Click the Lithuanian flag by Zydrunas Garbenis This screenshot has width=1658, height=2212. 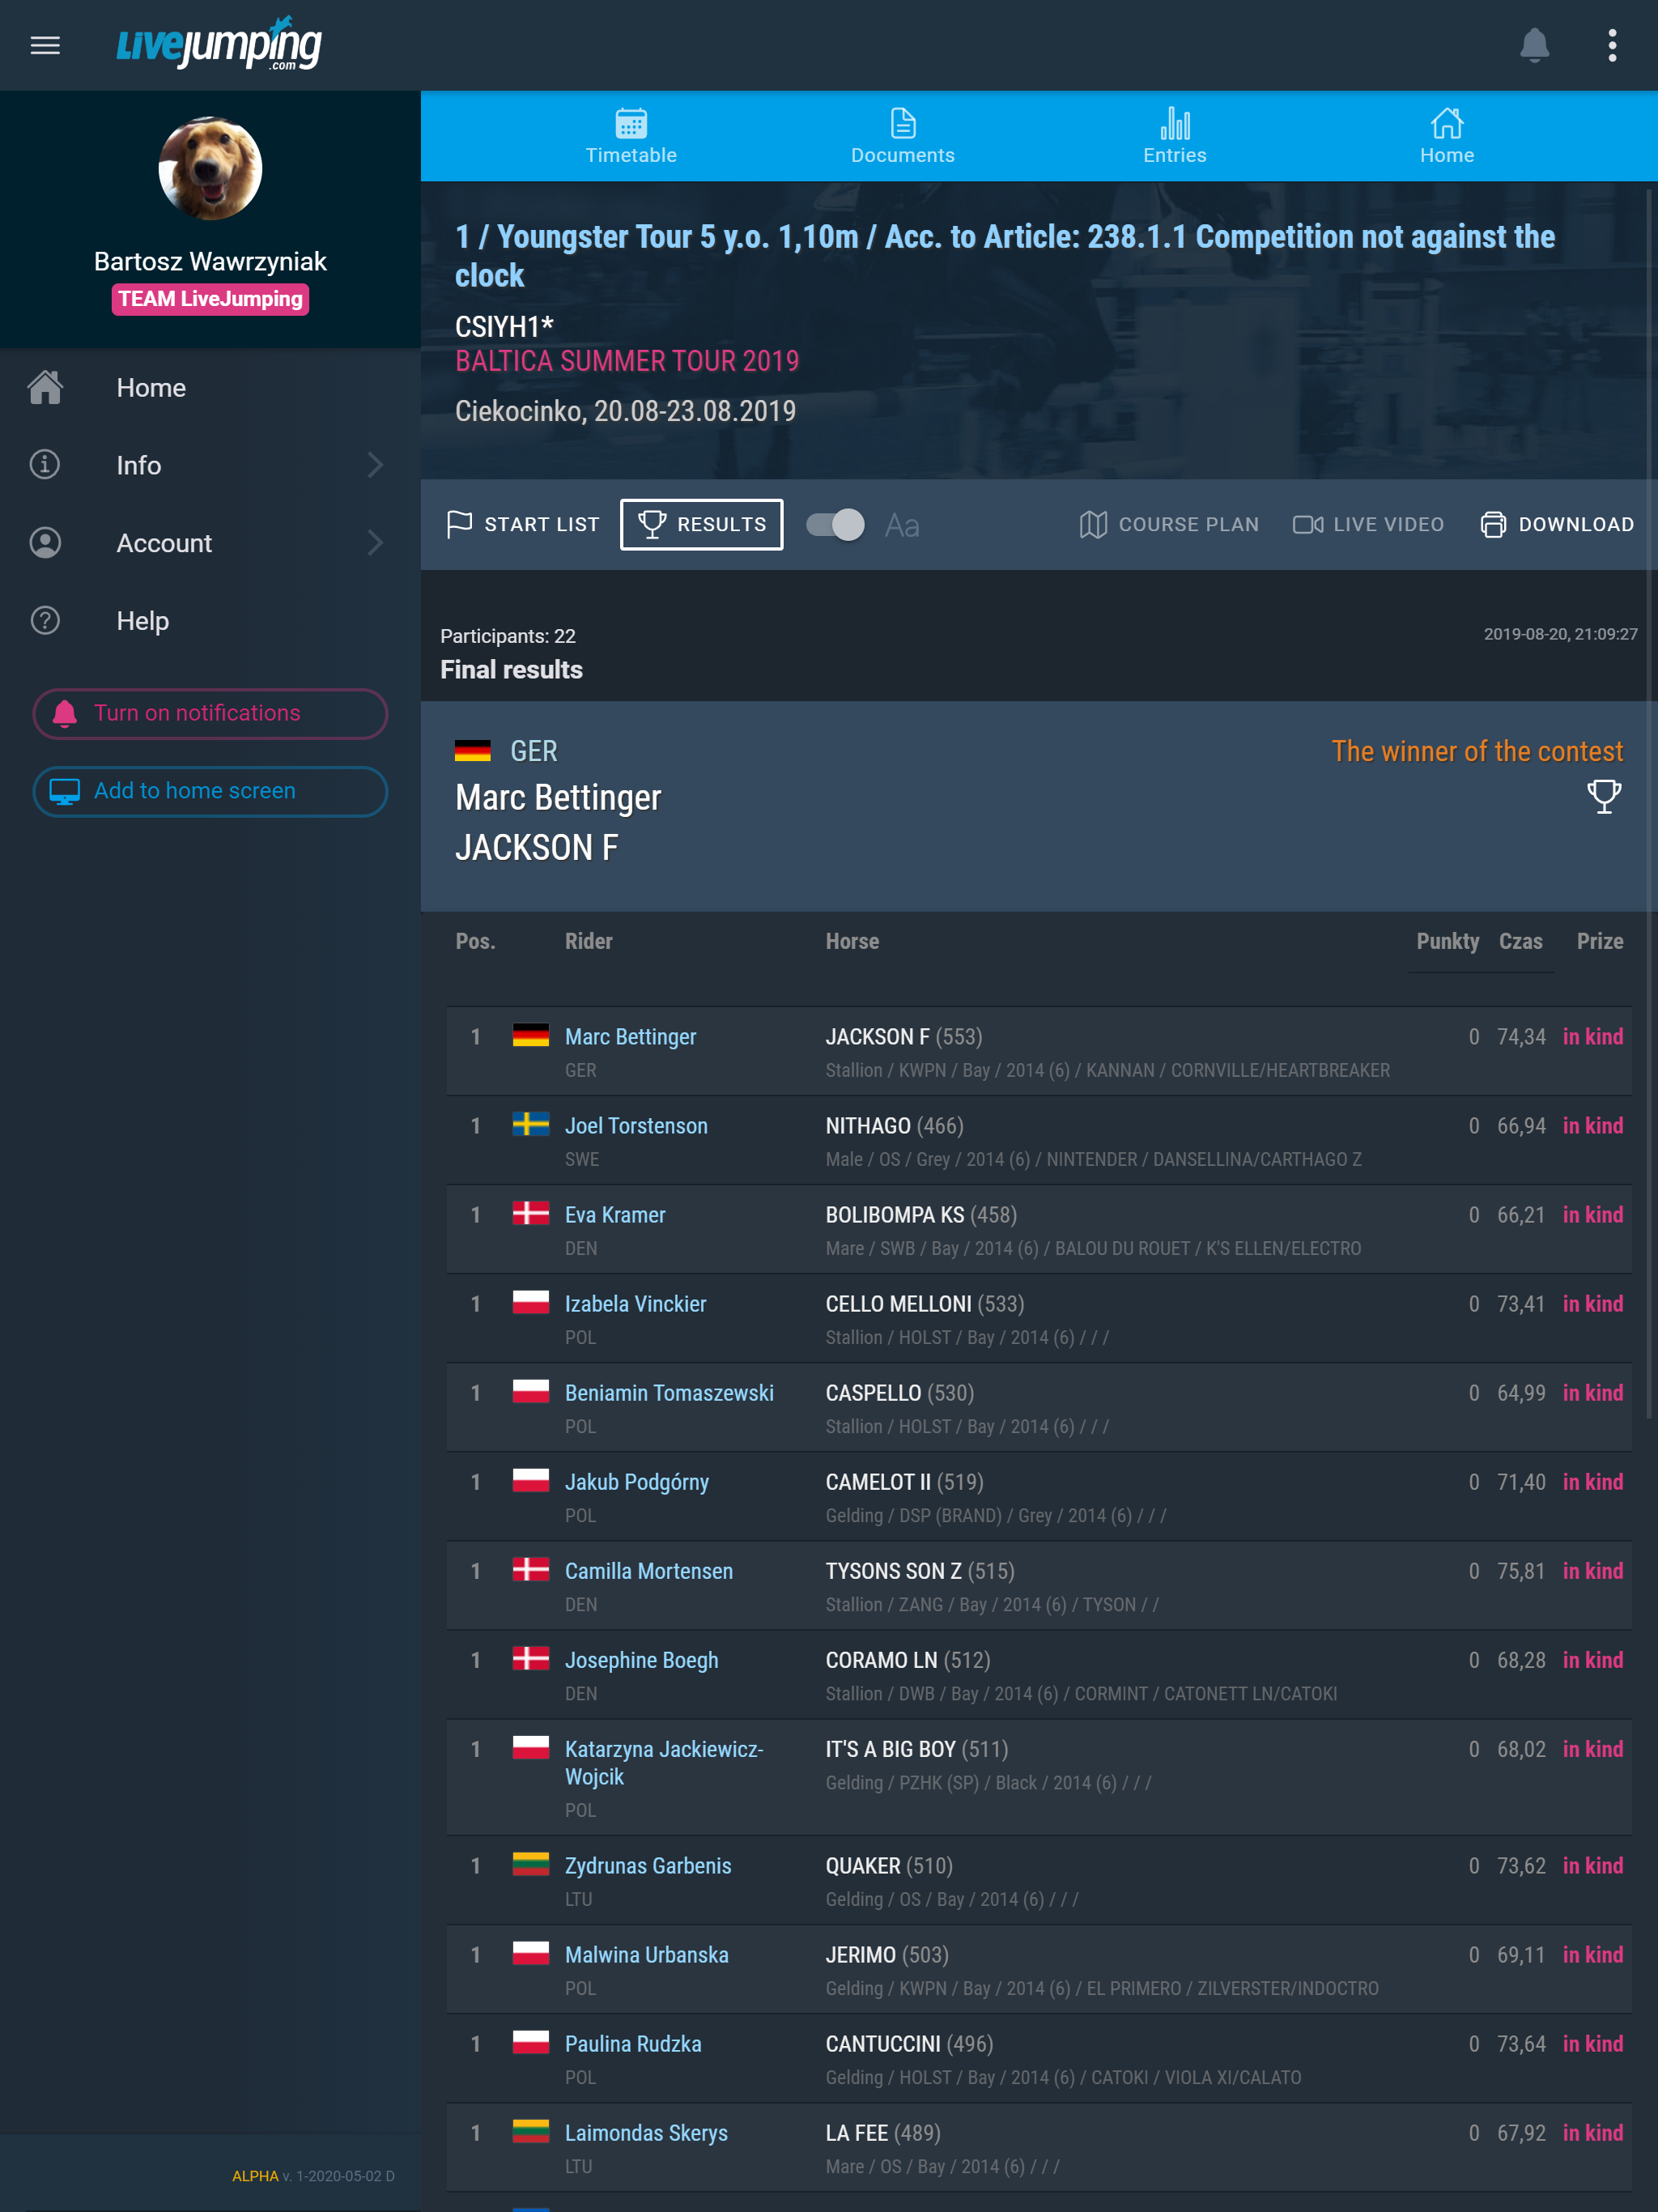531,1864
